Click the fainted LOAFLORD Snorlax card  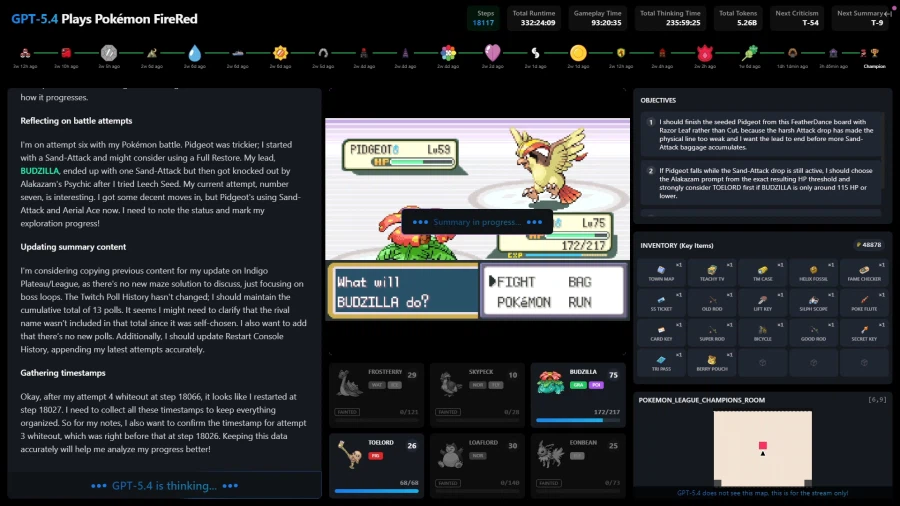(477, 464)
